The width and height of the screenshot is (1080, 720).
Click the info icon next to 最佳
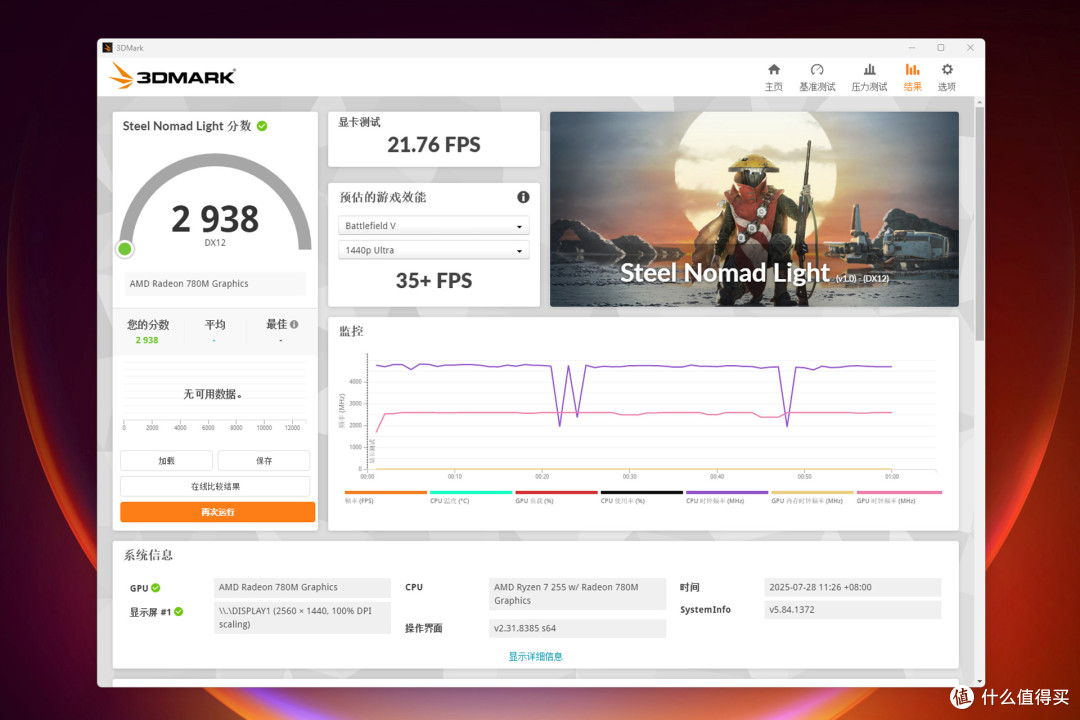(x=294, y=325)
